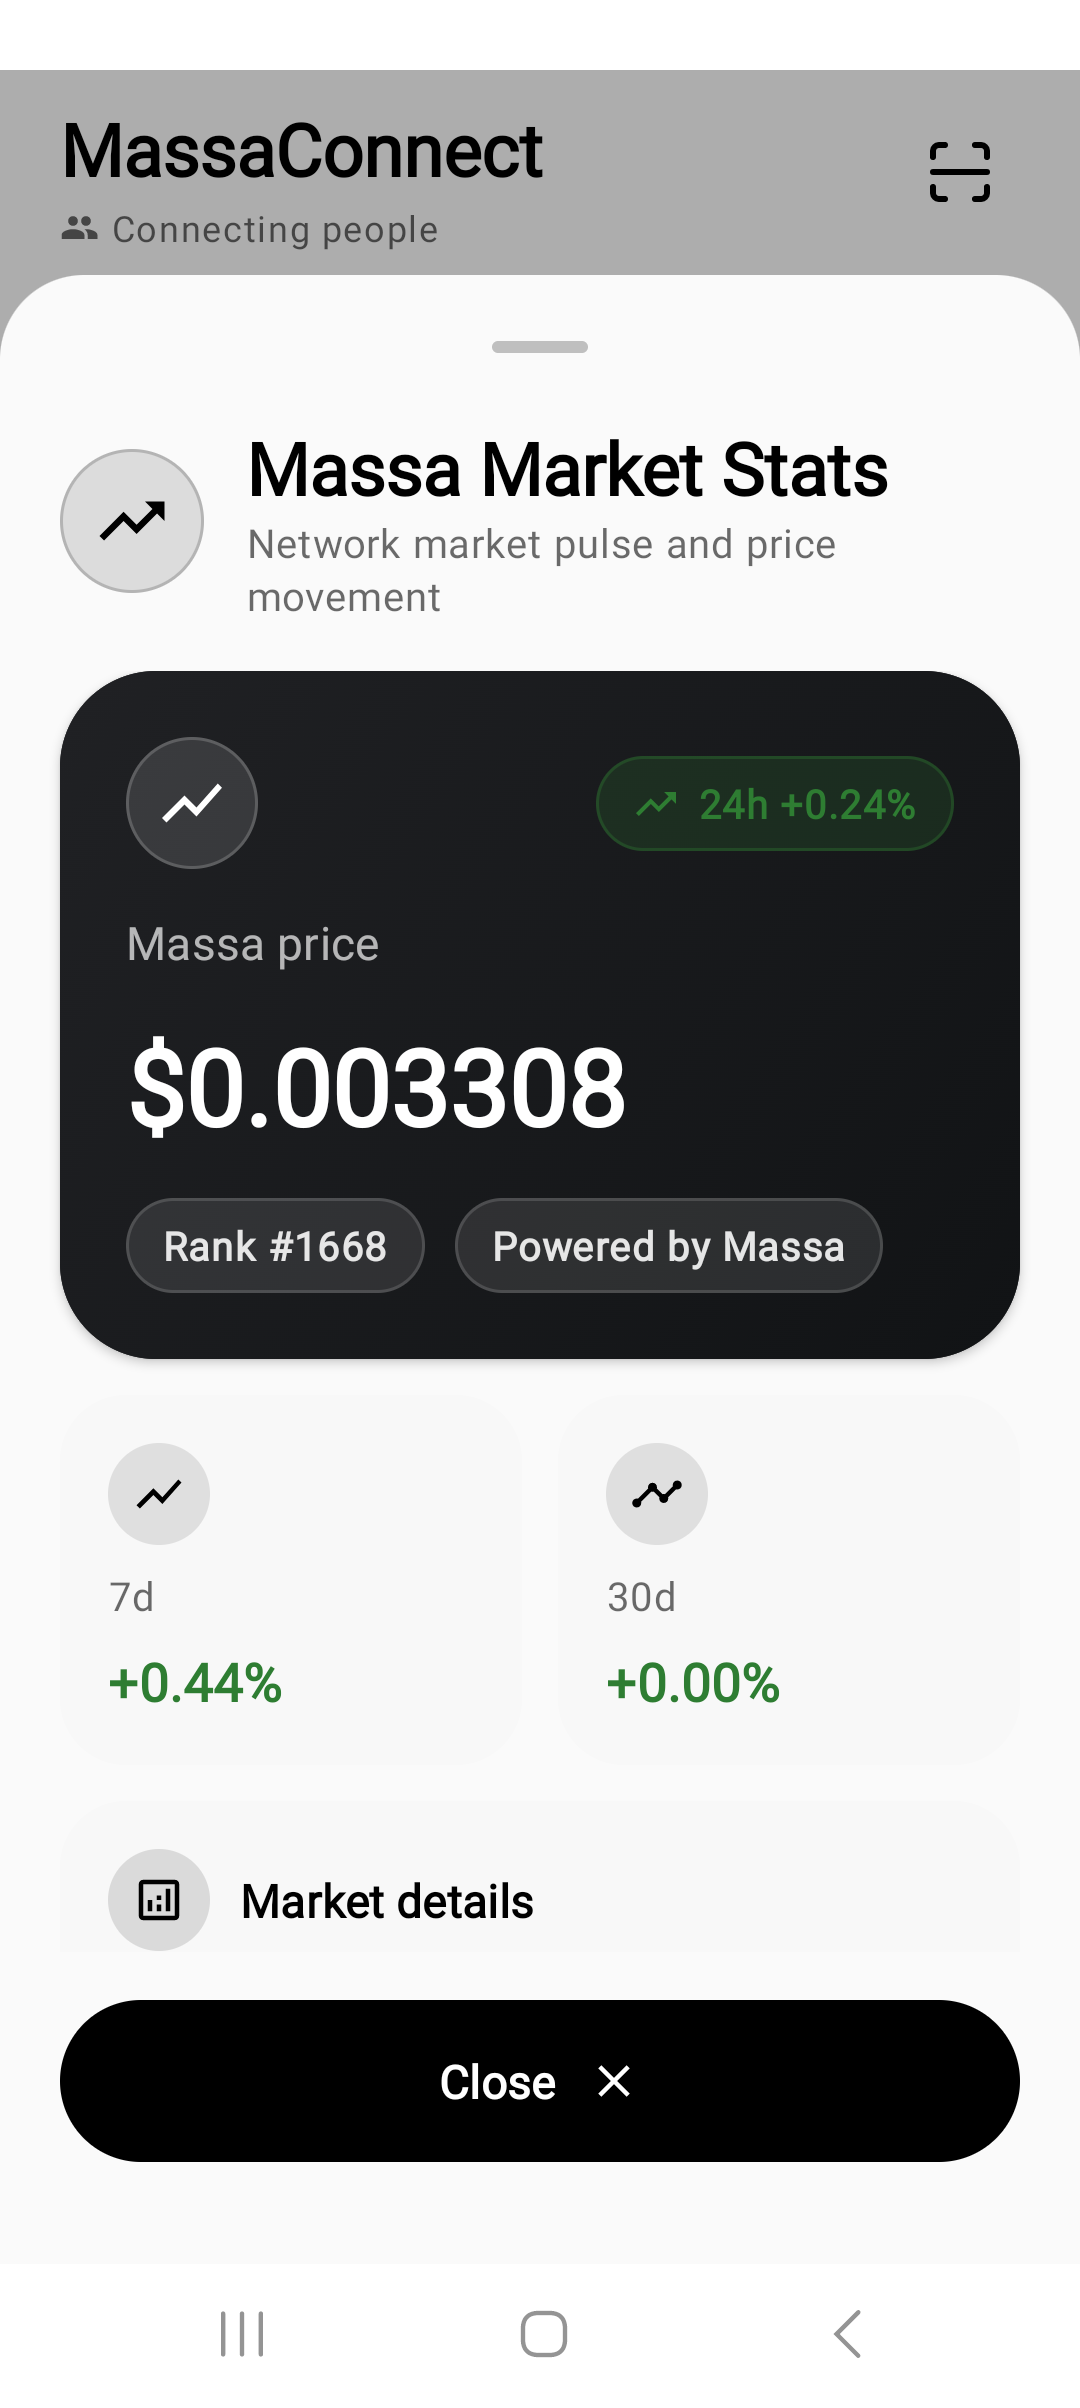This screenshot has height=2408, width=1080.
Task: Tap the QR scan icon in header
Action: 959,172
